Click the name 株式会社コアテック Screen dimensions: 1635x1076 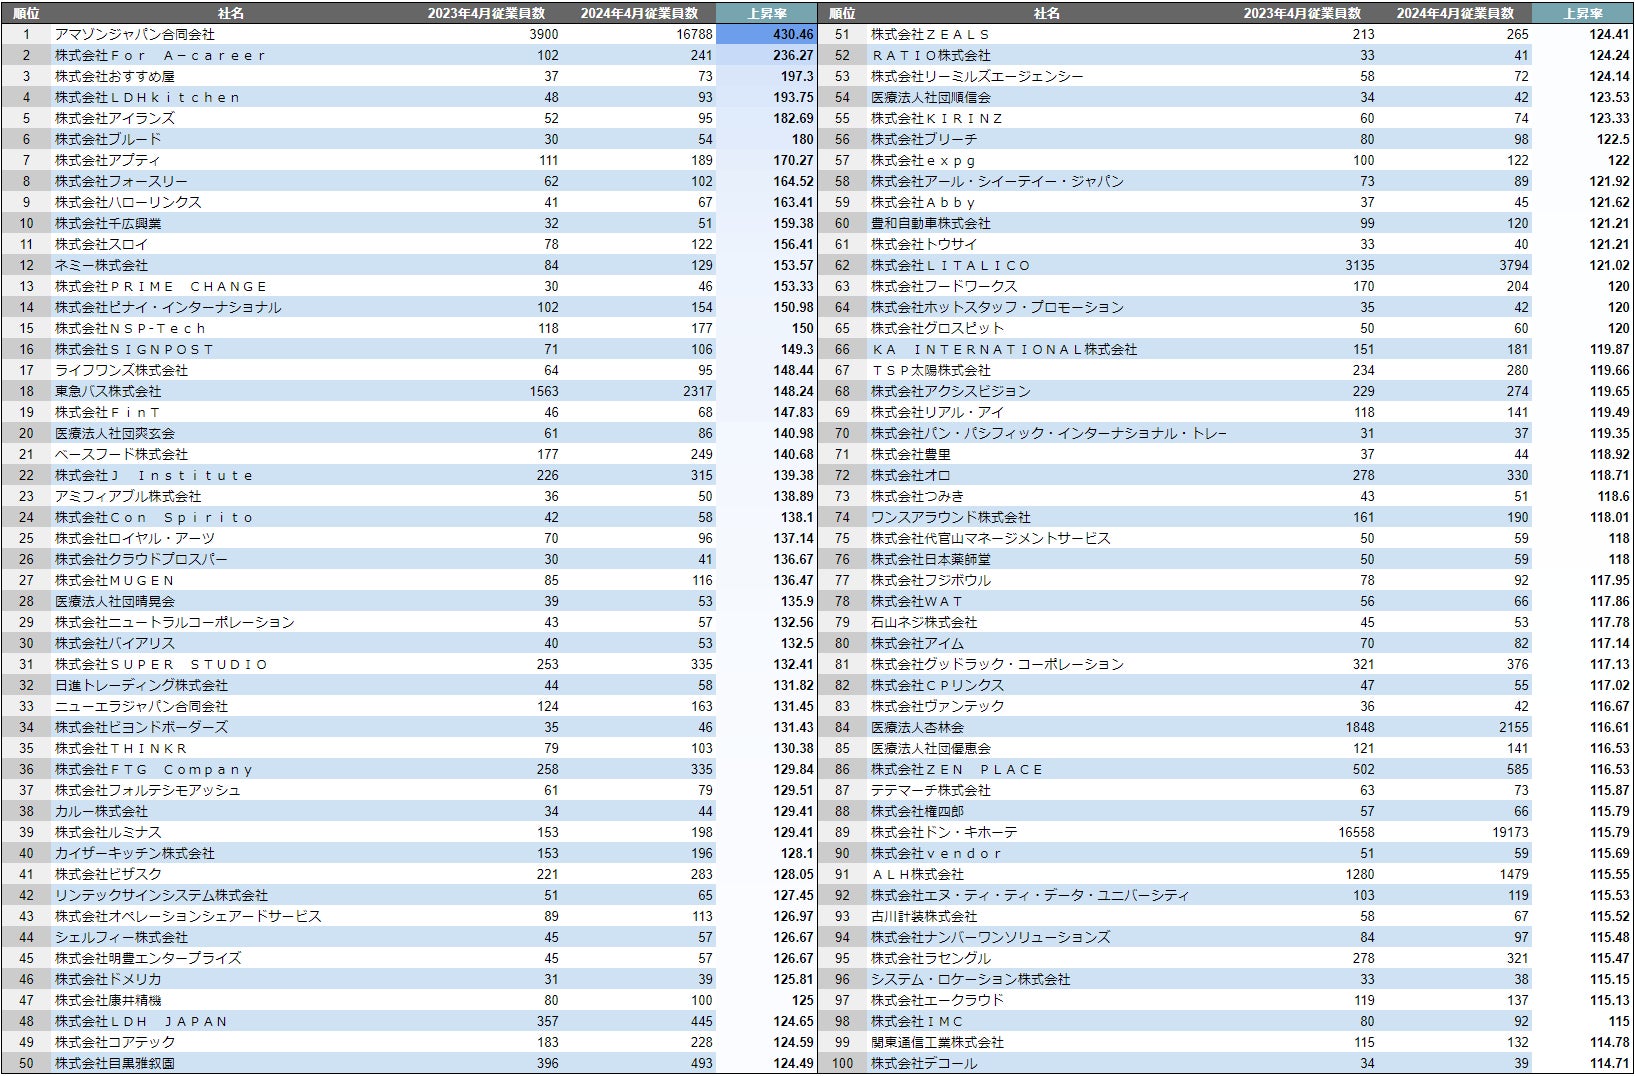[x=115, y=1042]
